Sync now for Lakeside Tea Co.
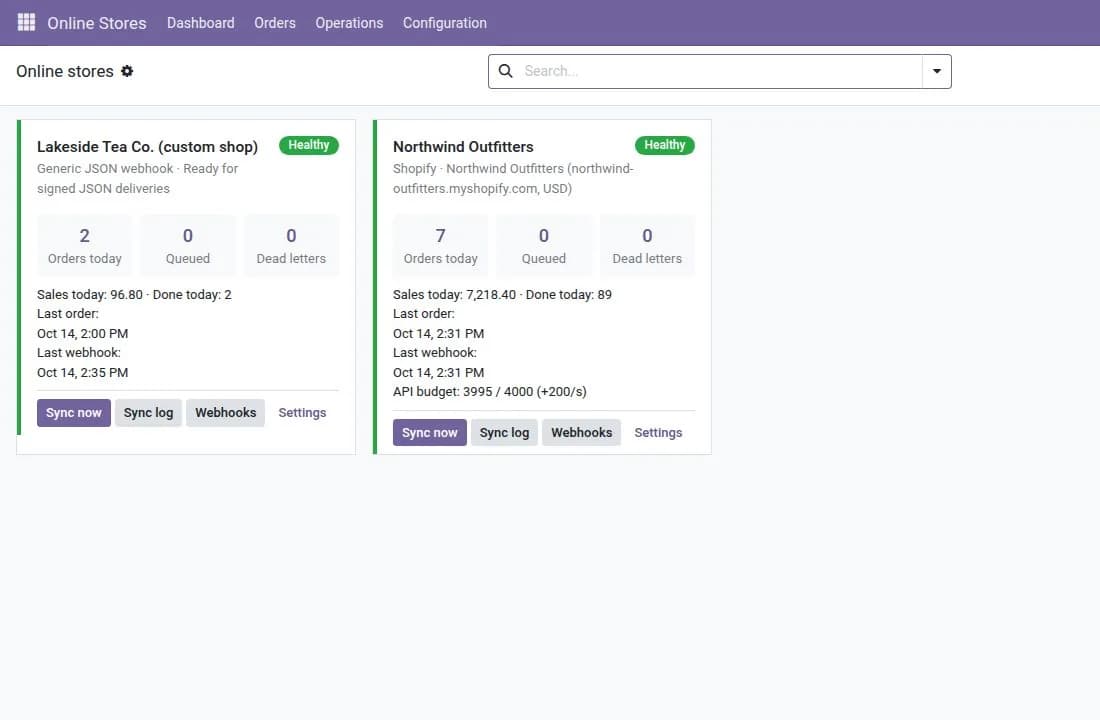The height and width of the screenshot is (720, 1100). [x=74, y=413]
